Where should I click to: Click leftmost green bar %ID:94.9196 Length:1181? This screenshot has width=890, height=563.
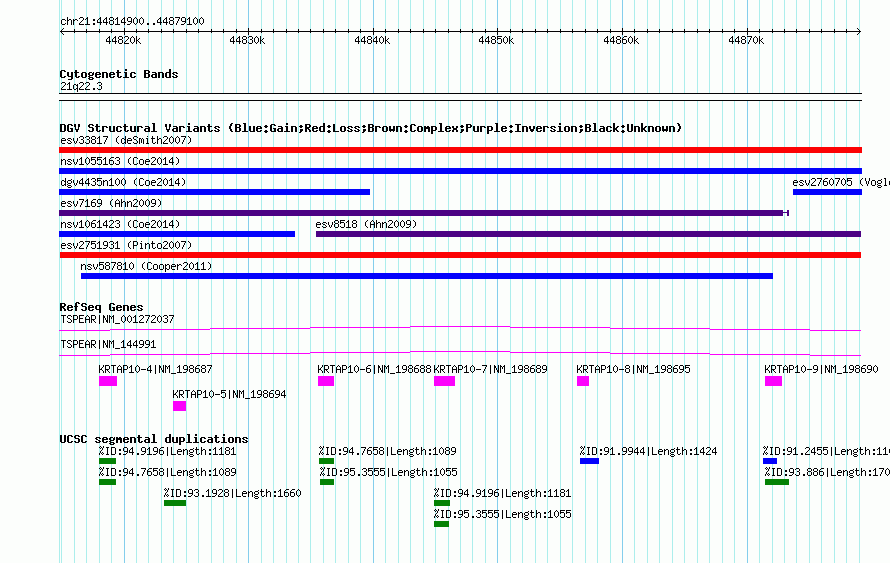(x=107, y=461)
